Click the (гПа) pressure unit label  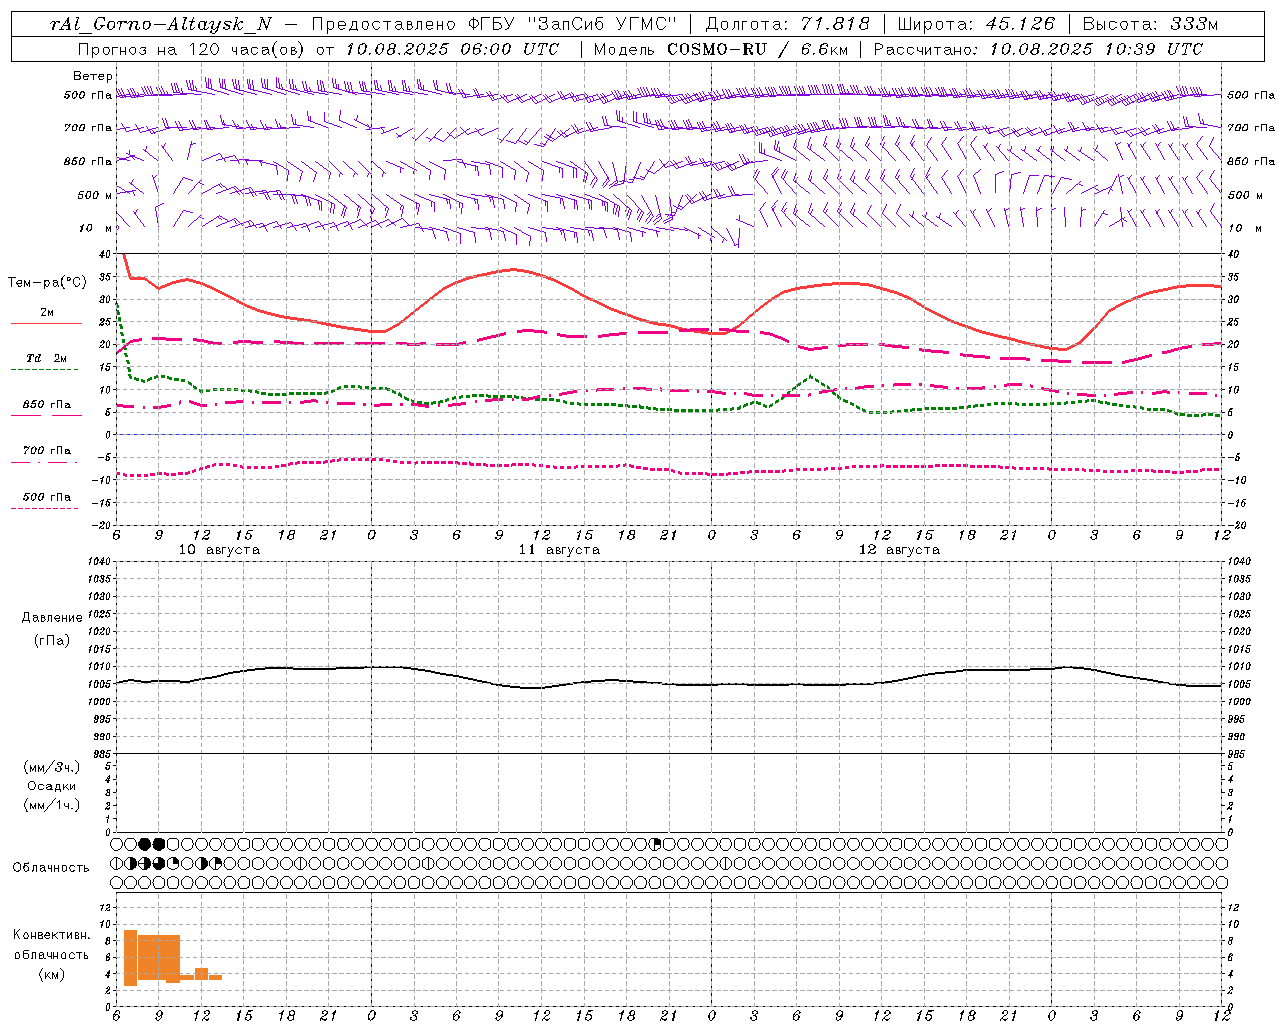point(52,640)
